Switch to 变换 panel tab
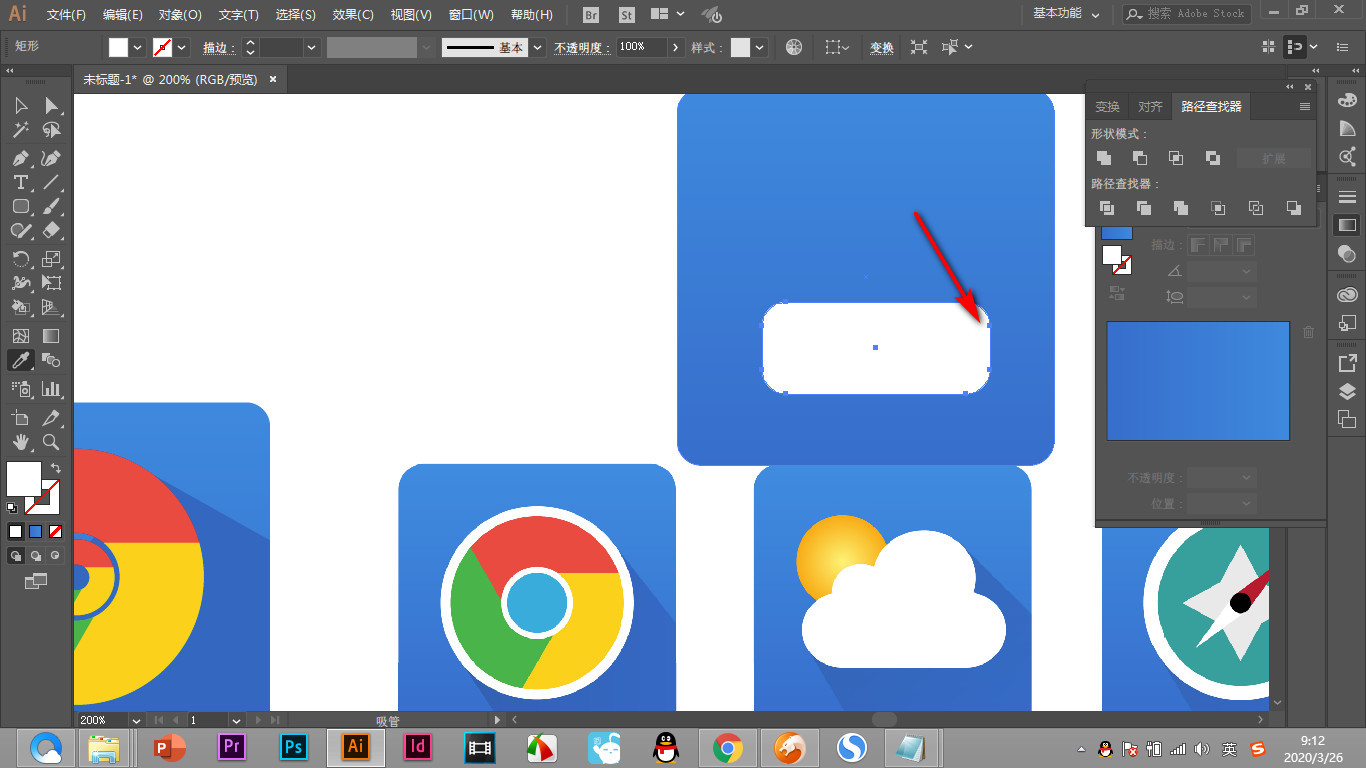Viewport: 1366px width, 768px height. click(x=1108, y=107)
